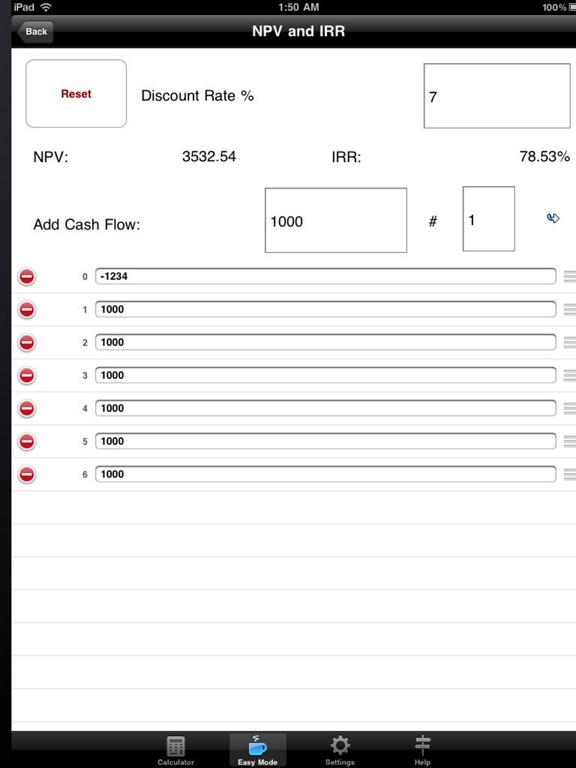Open the Help tab

point(422,750)
